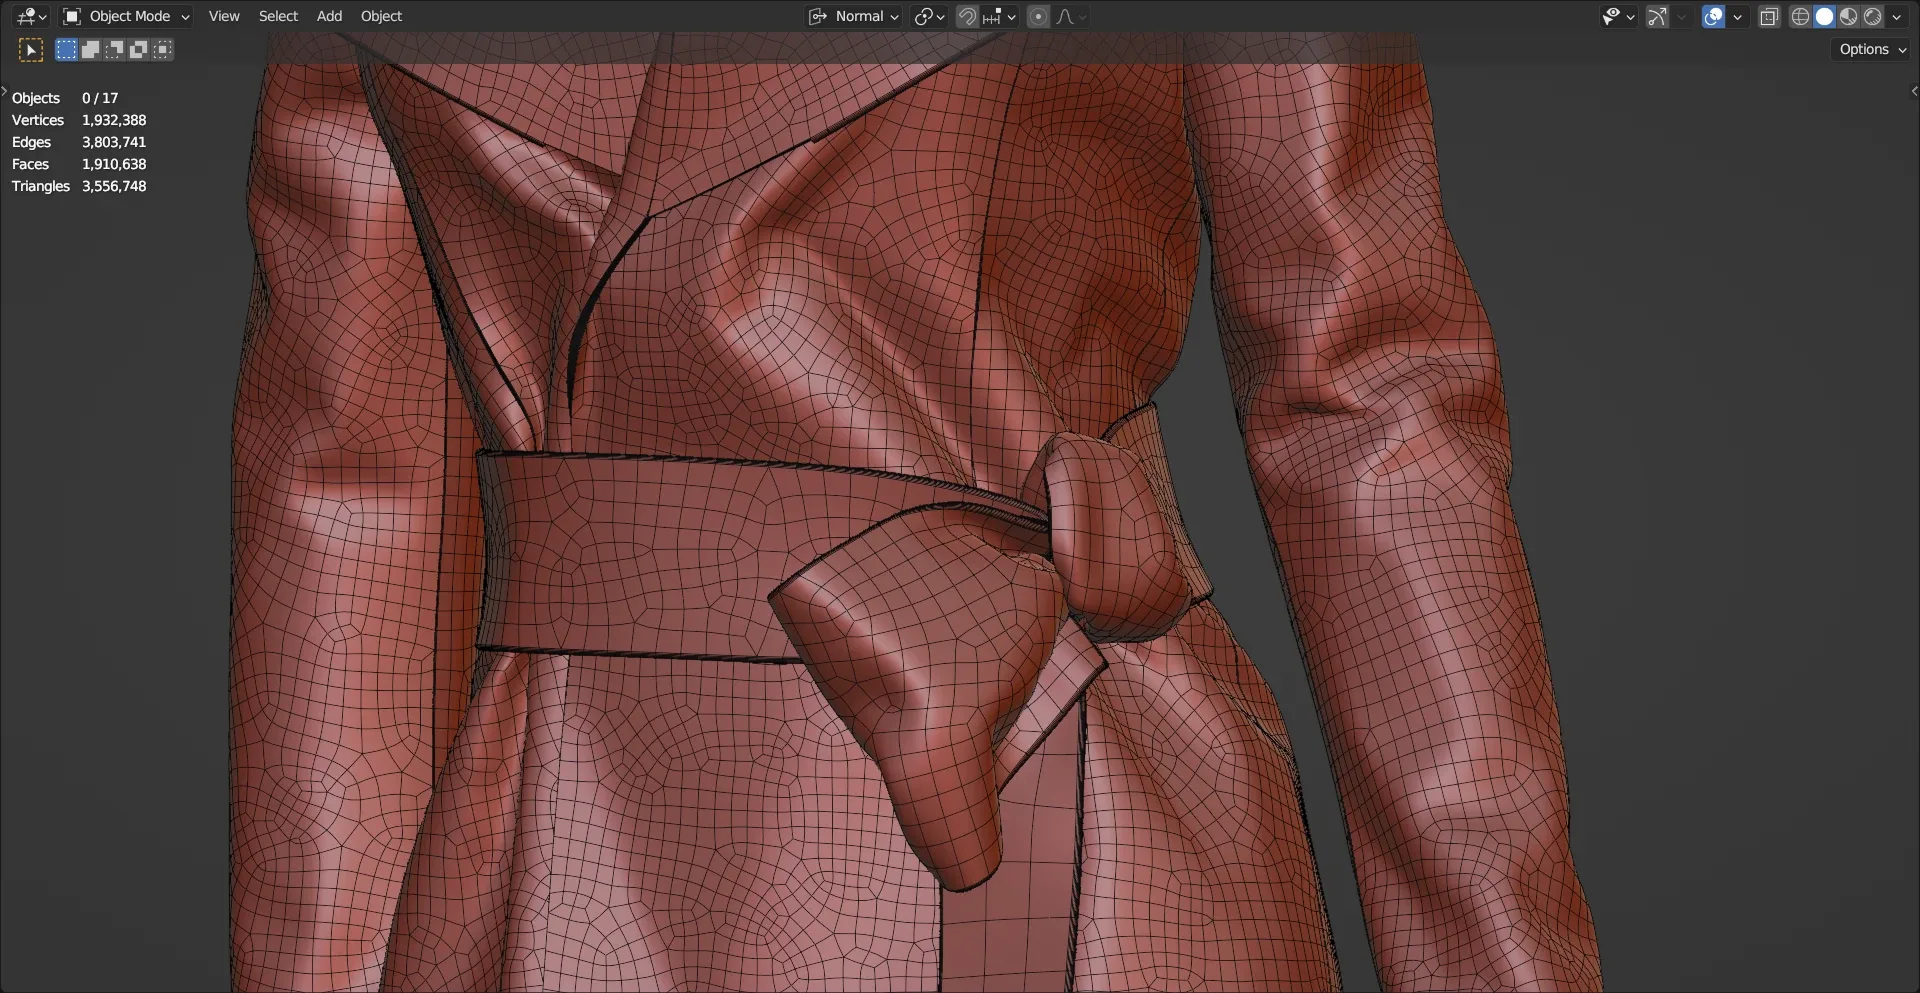
Task: Open snapping options dropdown
Action: [1000, 16]
